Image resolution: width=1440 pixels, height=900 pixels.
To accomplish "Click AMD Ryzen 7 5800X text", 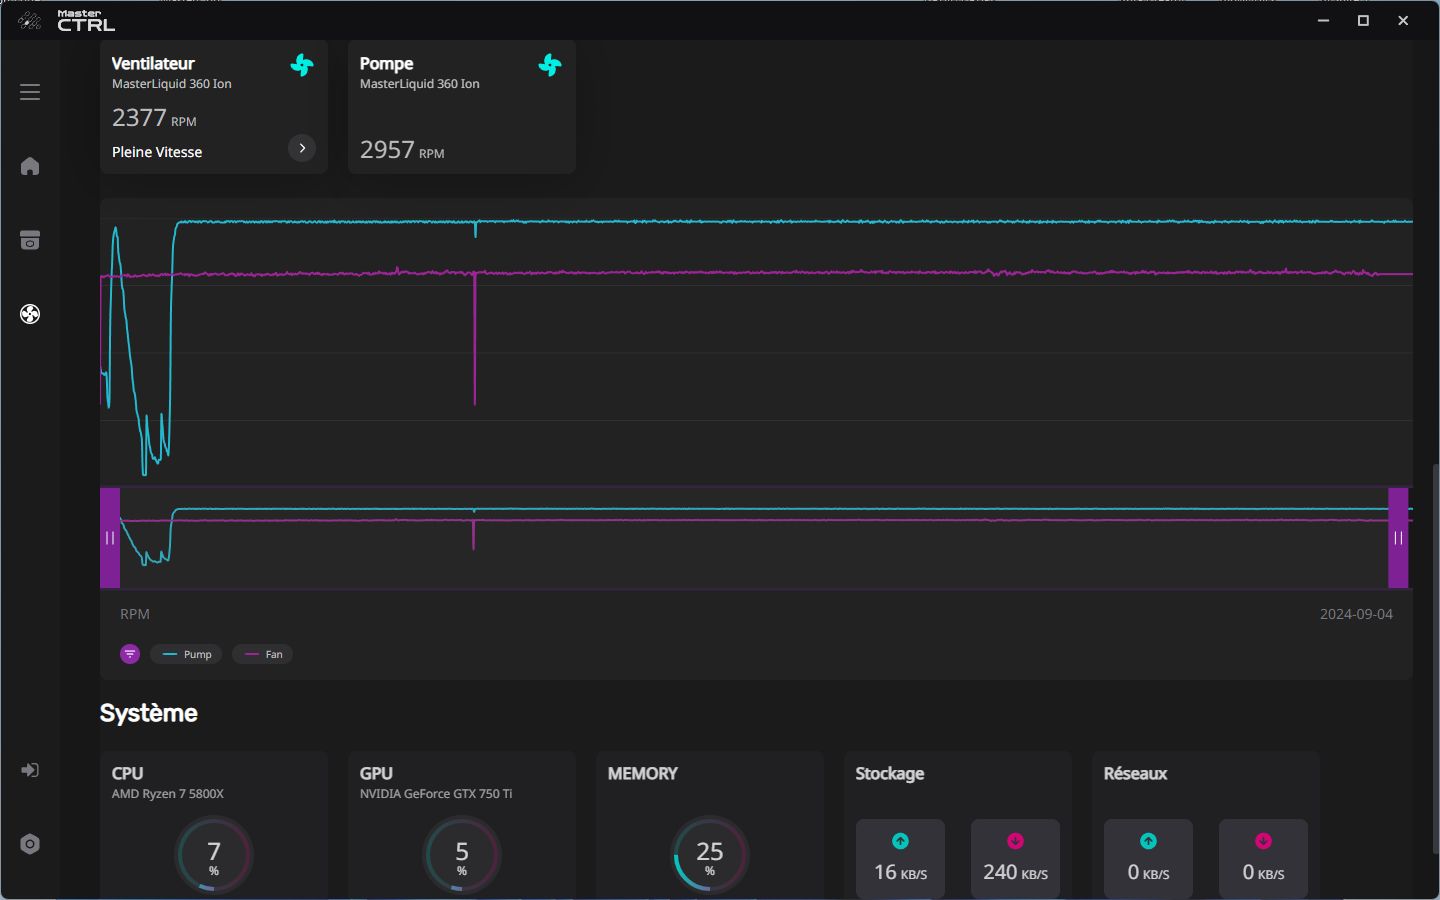I will click(168, 794).
